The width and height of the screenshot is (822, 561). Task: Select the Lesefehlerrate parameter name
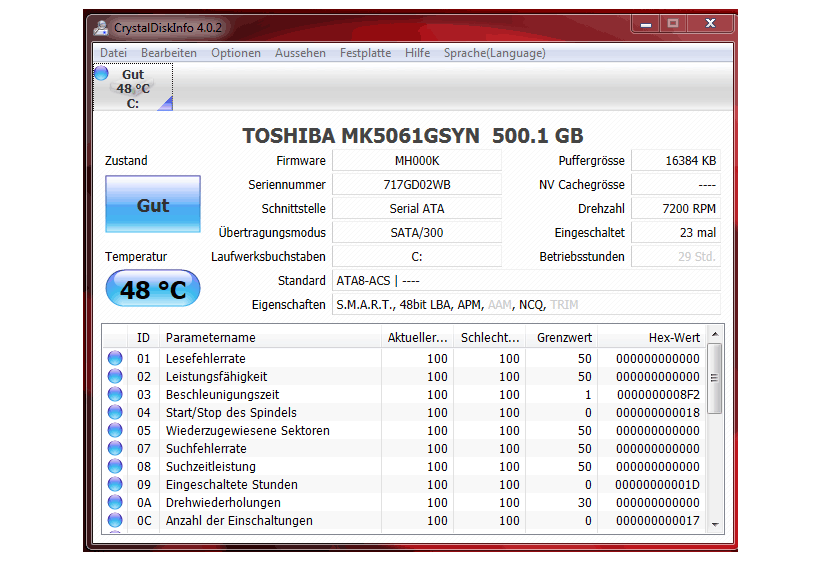point(206,359)
